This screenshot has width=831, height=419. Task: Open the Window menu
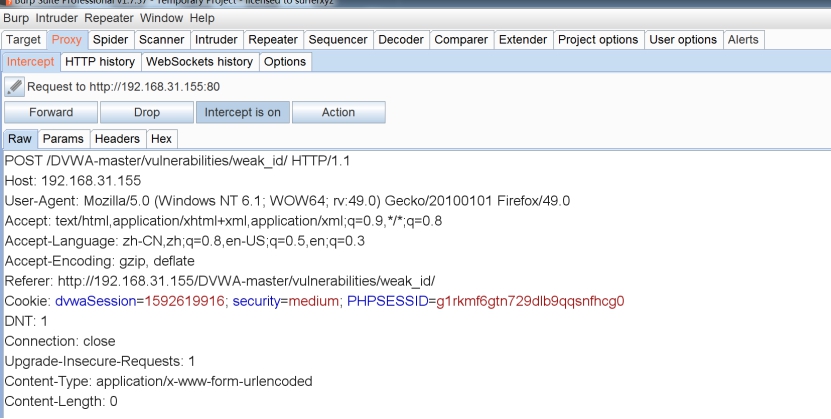coord(161,18)
